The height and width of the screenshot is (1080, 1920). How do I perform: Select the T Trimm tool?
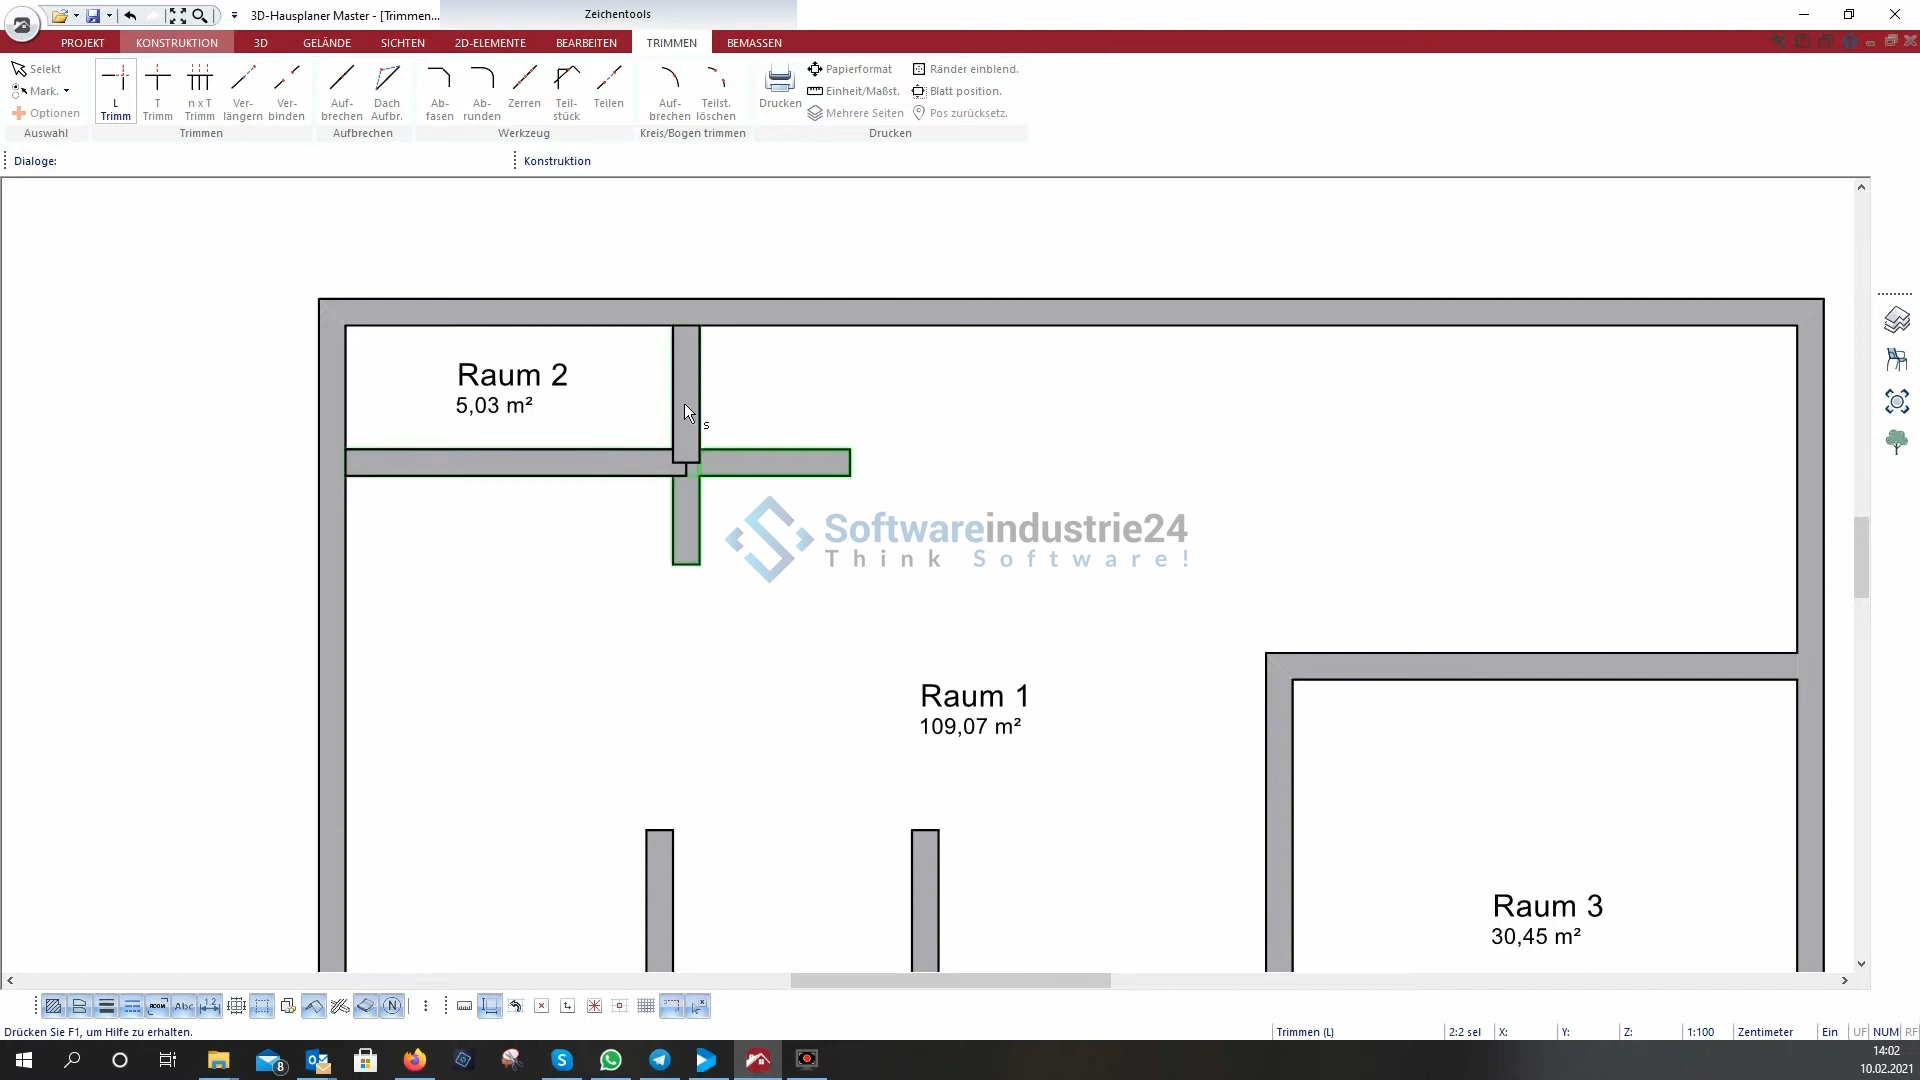point(157,92)
